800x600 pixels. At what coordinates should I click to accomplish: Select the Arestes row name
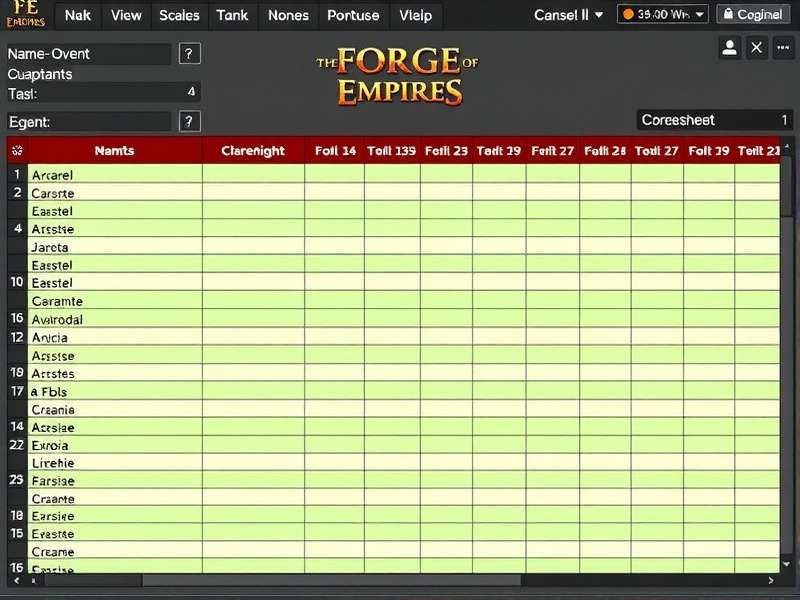click(53, 373)
